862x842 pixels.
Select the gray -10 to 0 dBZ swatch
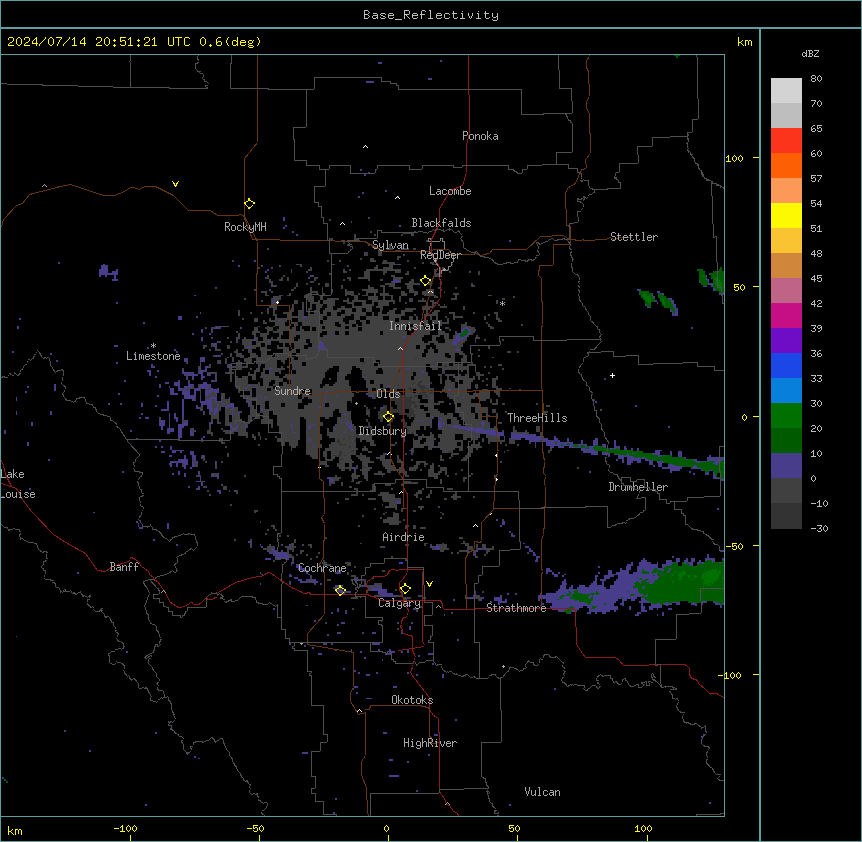click(x=786, y=491)
